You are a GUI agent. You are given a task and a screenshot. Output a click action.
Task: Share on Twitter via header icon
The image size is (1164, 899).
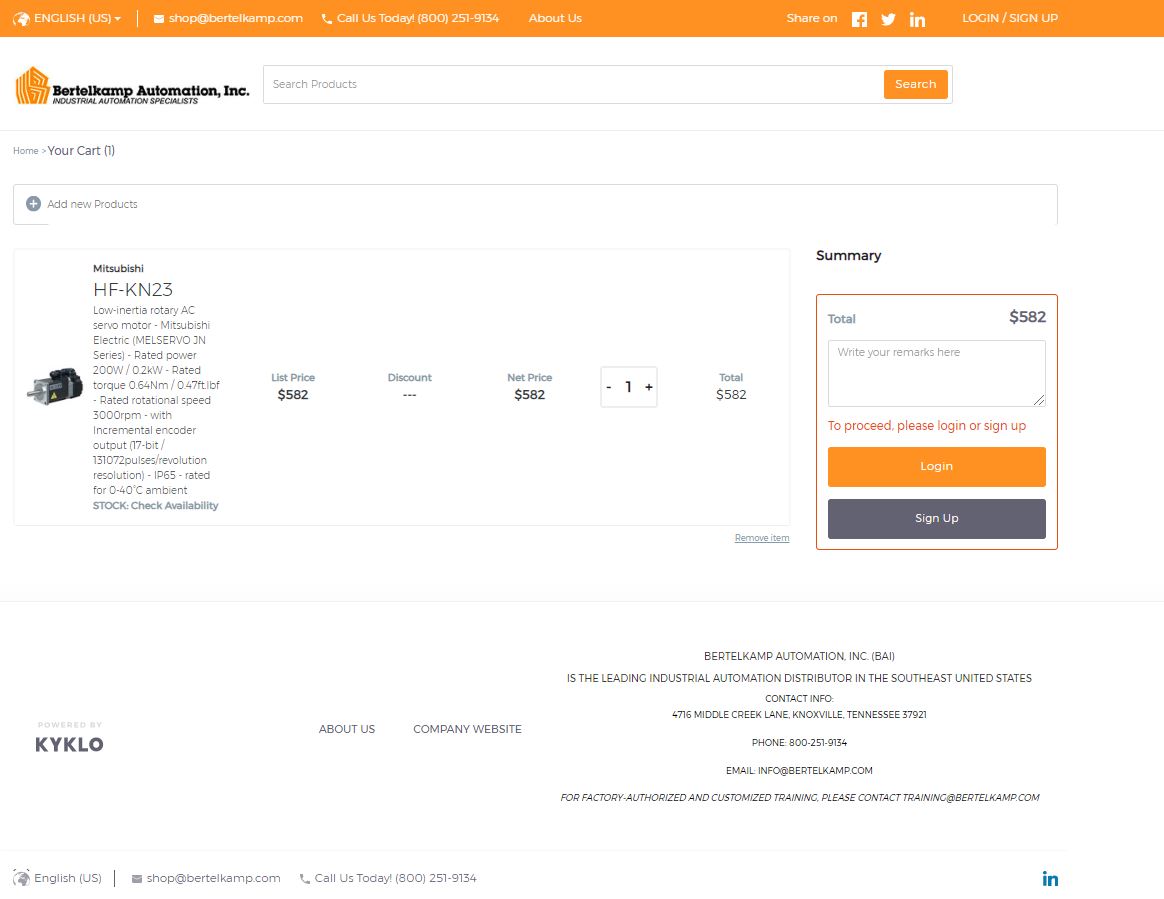tap(888, 19)
